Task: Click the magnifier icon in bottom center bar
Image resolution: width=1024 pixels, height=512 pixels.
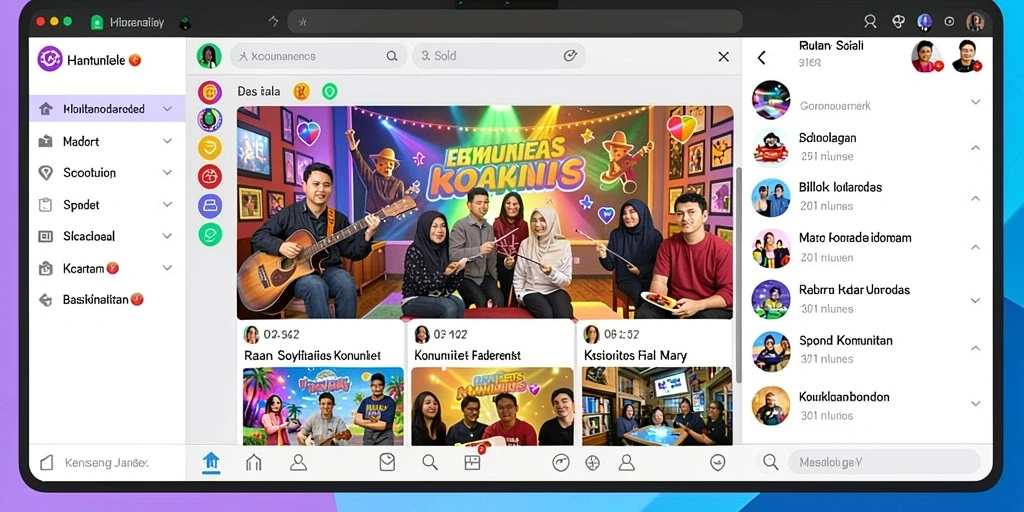Action: pyautogui.click(x=430, y=462)
